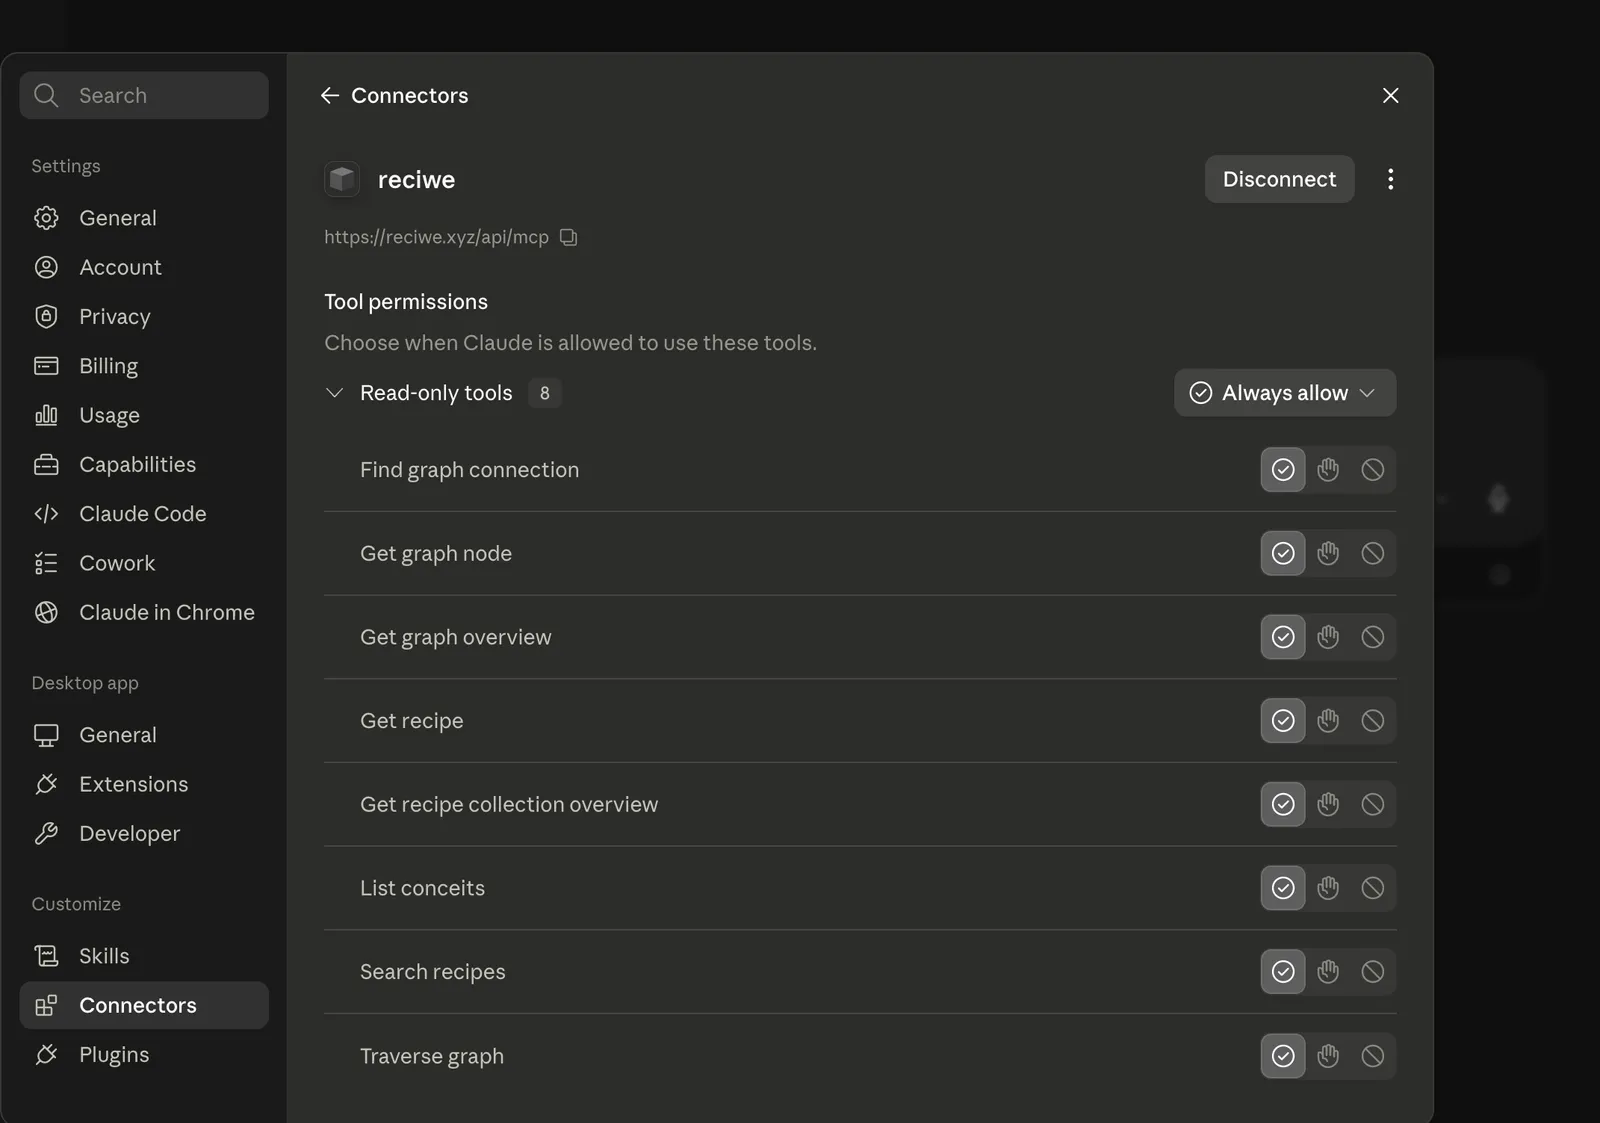Viewport: 1600px width, 1123px height.
Task: Block the Traverse graph tool
Action: 1373,1056
